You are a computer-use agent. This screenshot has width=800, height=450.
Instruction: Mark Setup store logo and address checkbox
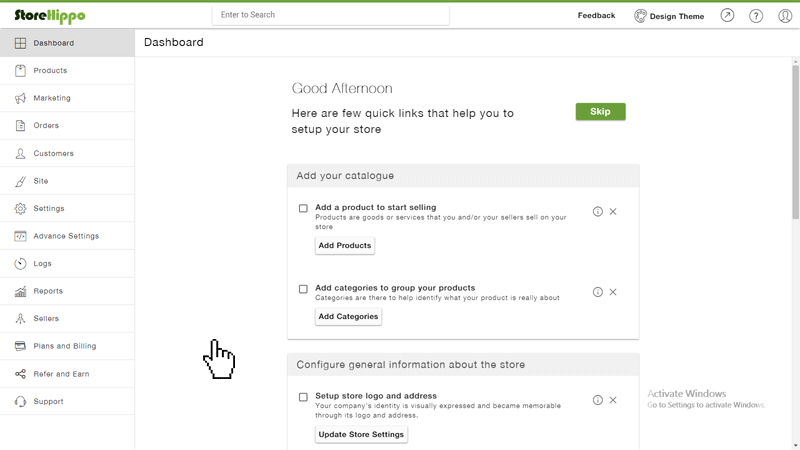pos(303,397)
